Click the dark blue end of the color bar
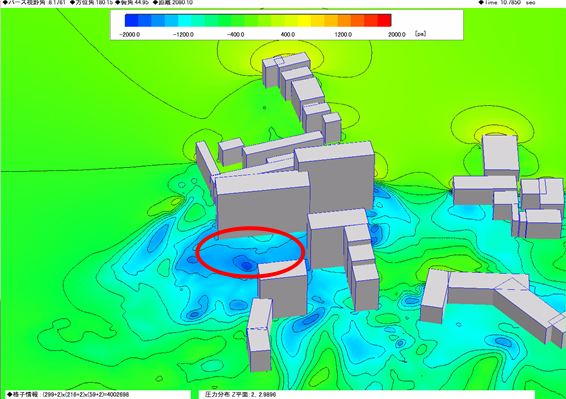 131,20
